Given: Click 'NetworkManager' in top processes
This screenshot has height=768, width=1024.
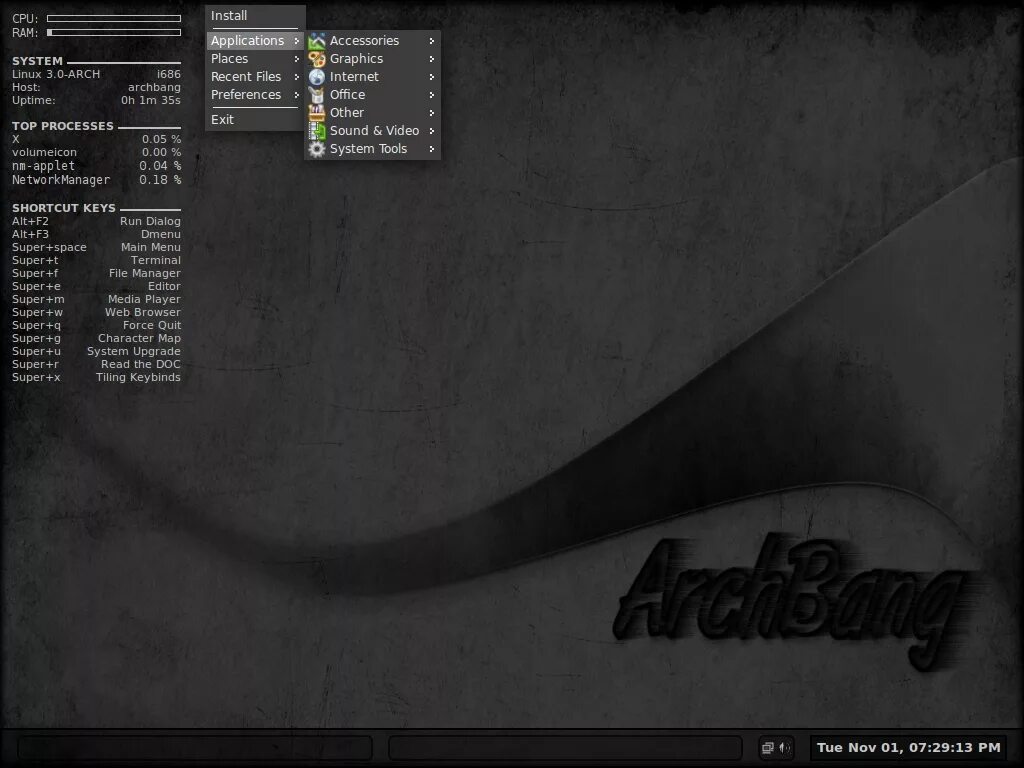Looking at the screenshot, I should 61,180.
